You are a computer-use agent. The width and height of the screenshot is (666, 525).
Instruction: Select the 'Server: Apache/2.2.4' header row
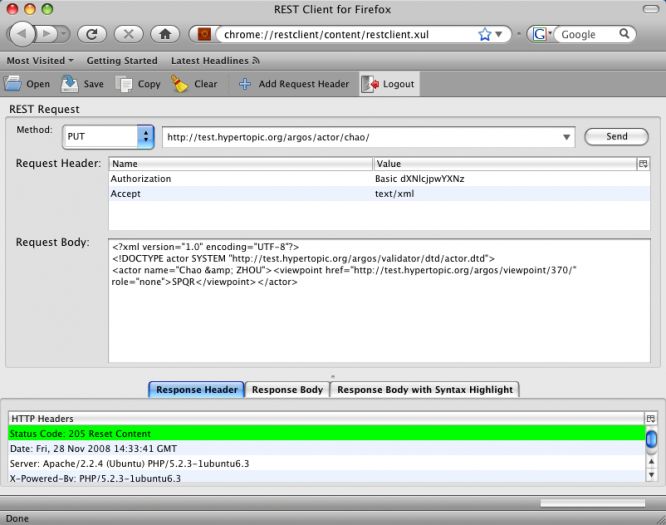[x=326, y=463]
